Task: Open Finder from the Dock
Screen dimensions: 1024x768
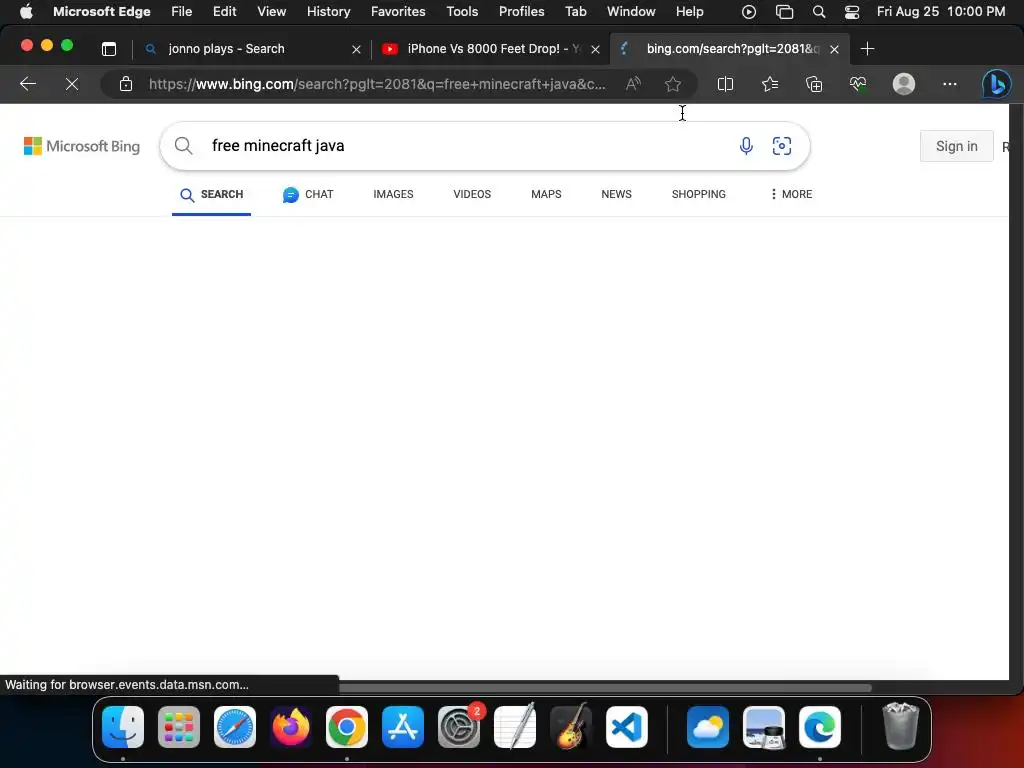Action: point(123,727)
